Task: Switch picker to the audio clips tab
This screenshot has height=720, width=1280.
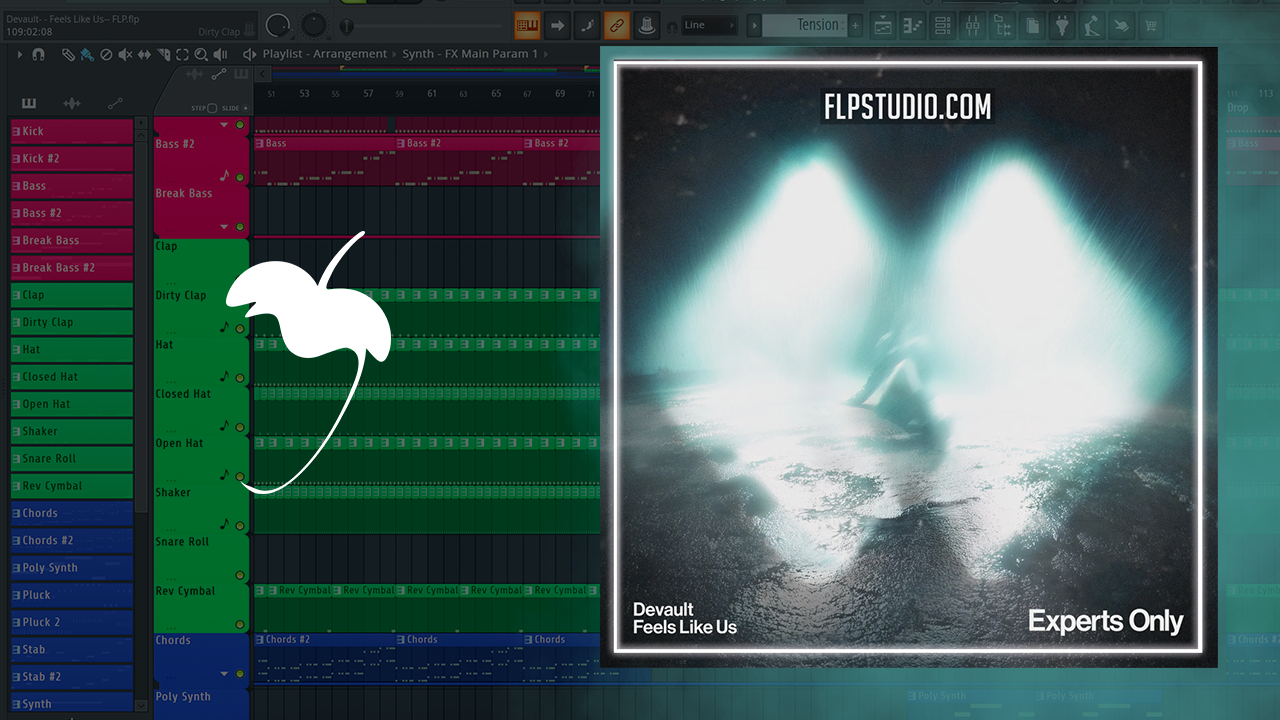Action: click(72, 103)
